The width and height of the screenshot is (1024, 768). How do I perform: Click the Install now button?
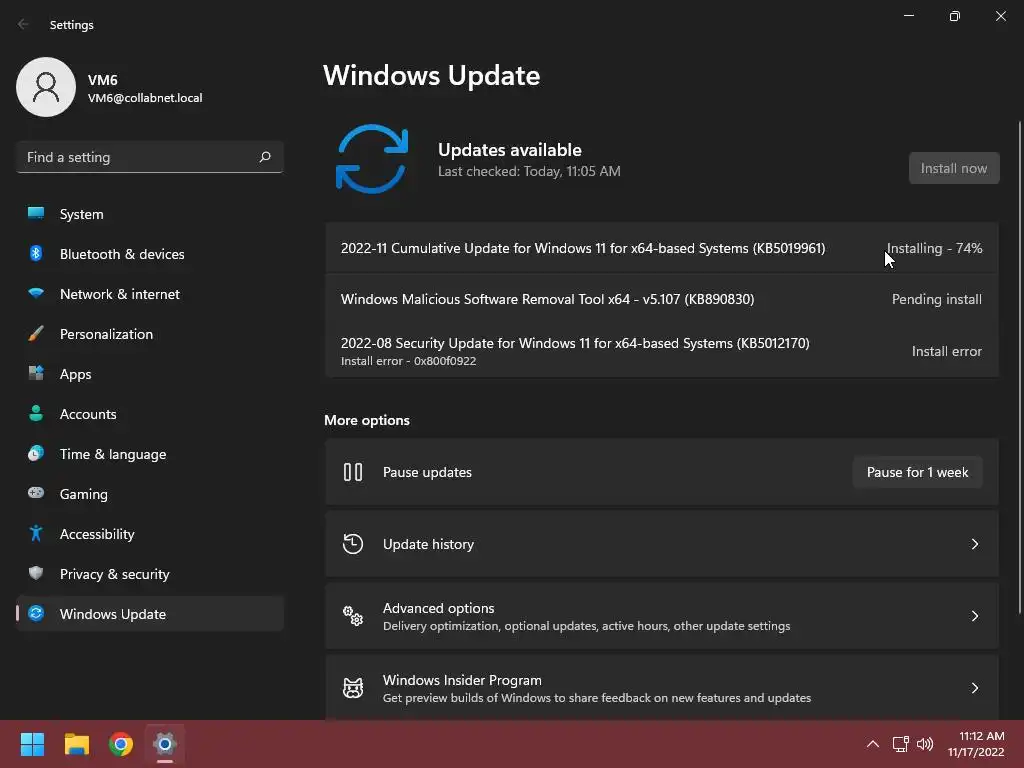click(954, 168)
